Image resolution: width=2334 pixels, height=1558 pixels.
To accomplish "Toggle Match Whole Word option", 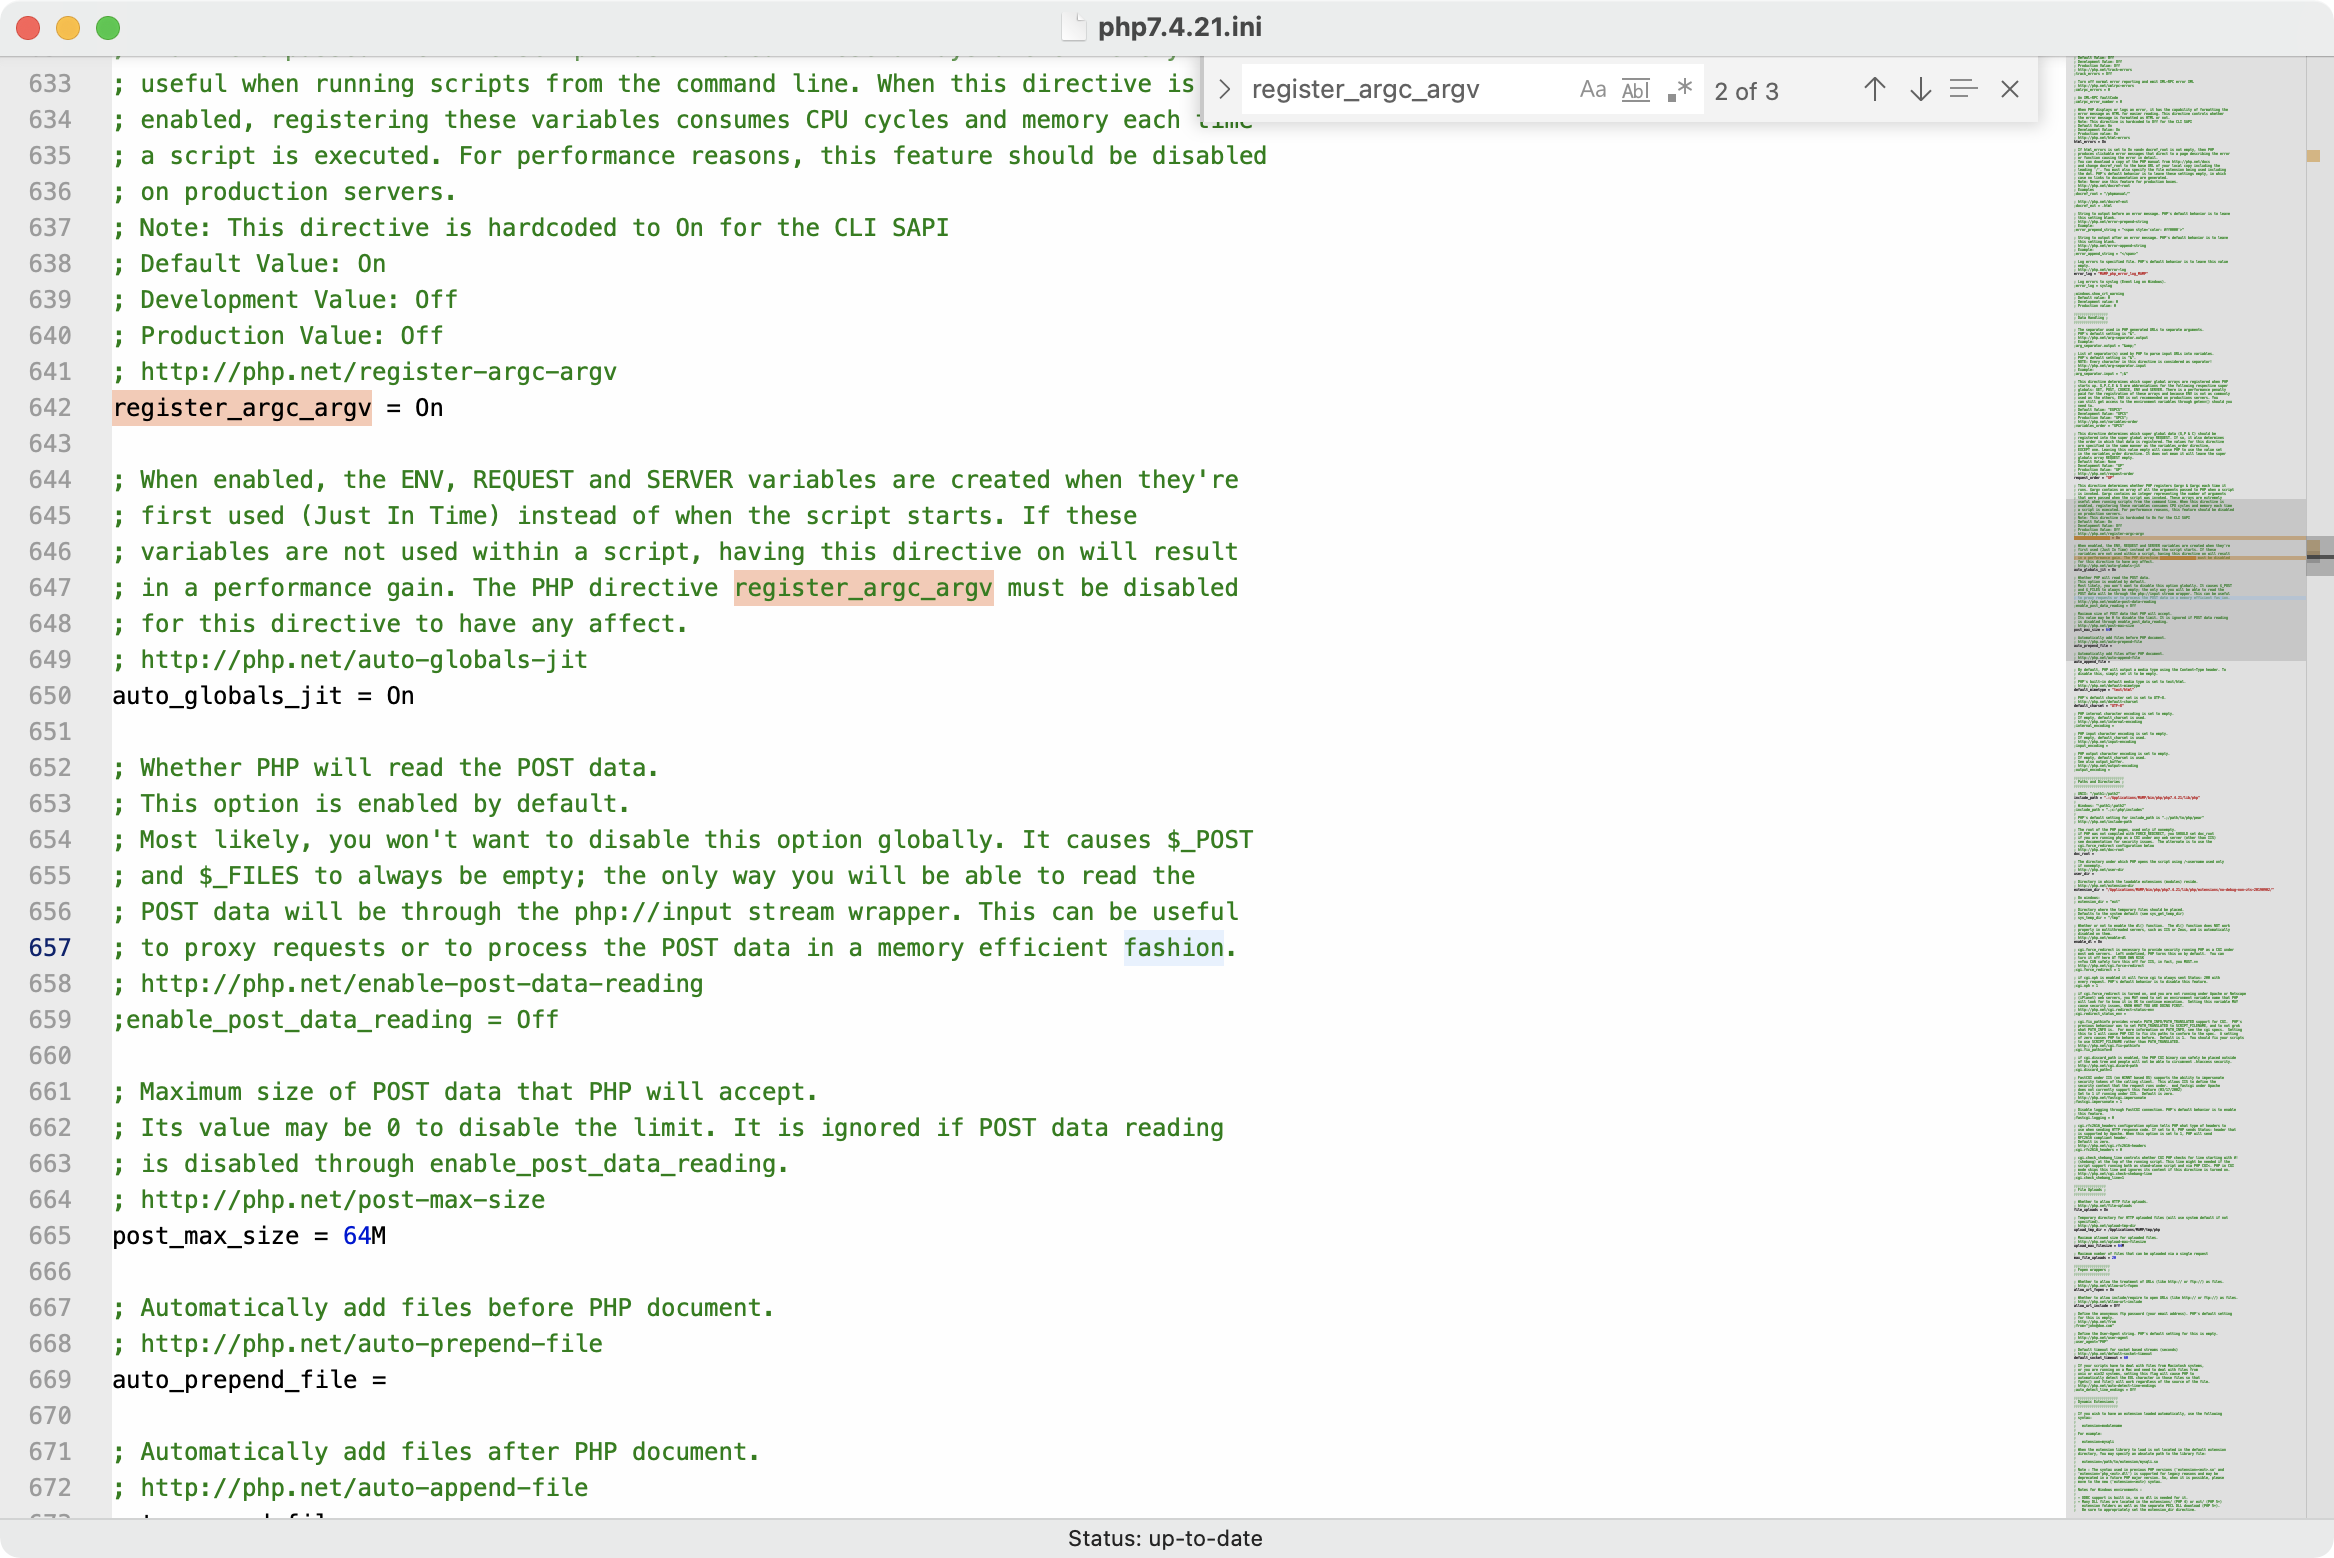I will pos(1636,90).
